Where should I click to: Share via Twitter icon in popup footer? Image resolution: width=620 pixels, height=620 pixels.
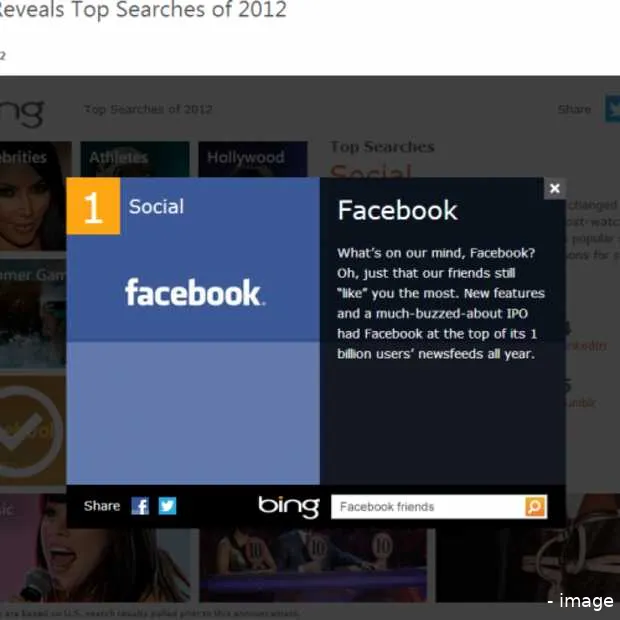point(167,506)
